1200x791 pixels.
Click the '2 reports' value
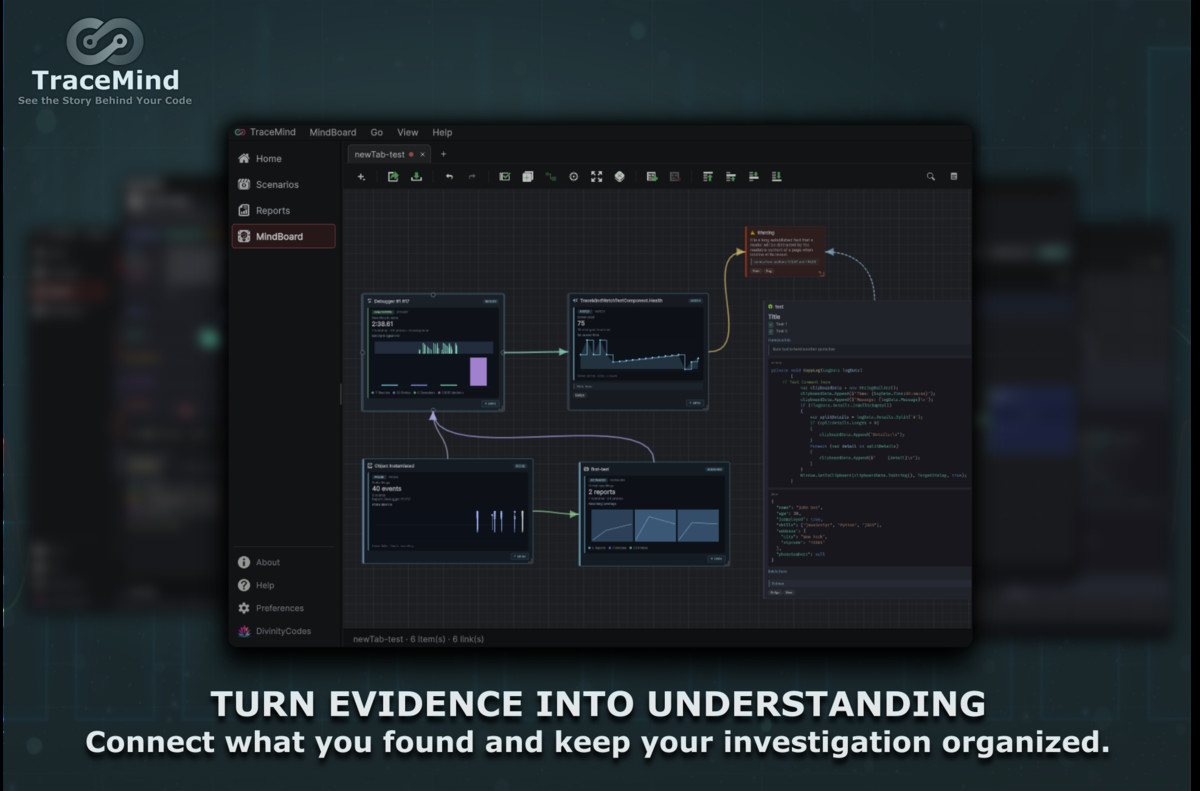tap(603, 492)
